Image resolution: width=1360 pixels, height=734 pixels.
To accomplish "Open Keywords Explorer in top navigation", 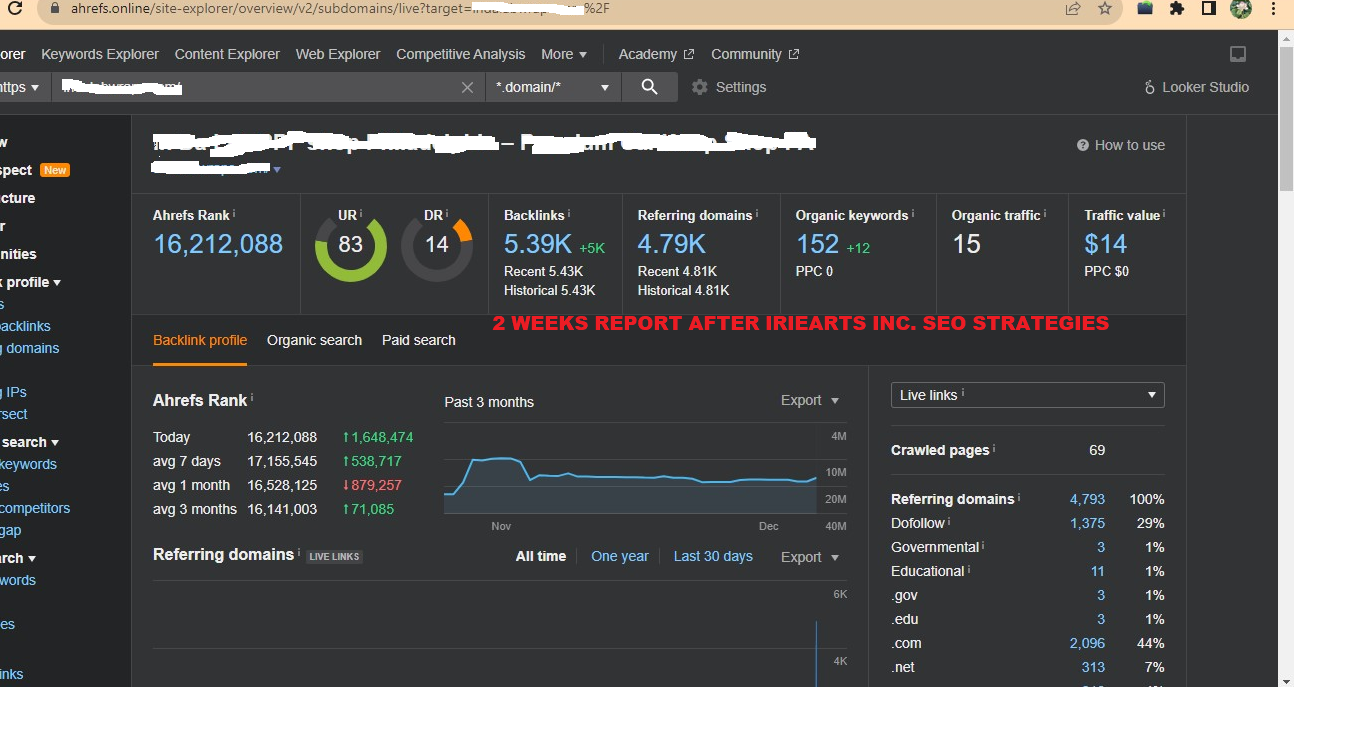I will pos(100,54).
